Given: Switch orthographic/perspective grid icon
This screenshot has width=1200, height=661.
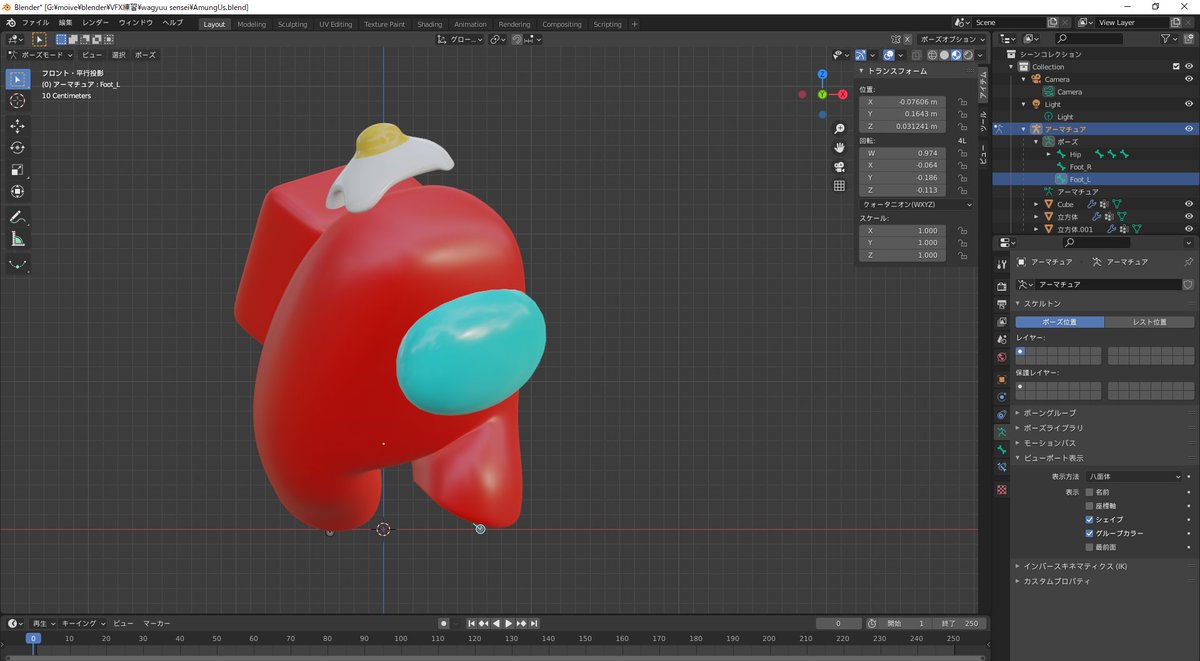Looking at the screenshot, I should point(840,185).
